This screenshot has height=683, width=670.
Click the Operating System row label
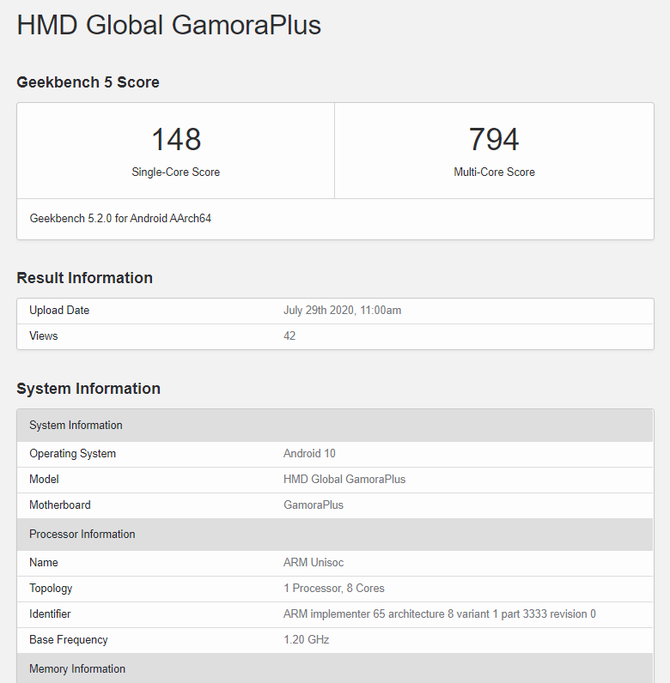(x=73, y=453)
